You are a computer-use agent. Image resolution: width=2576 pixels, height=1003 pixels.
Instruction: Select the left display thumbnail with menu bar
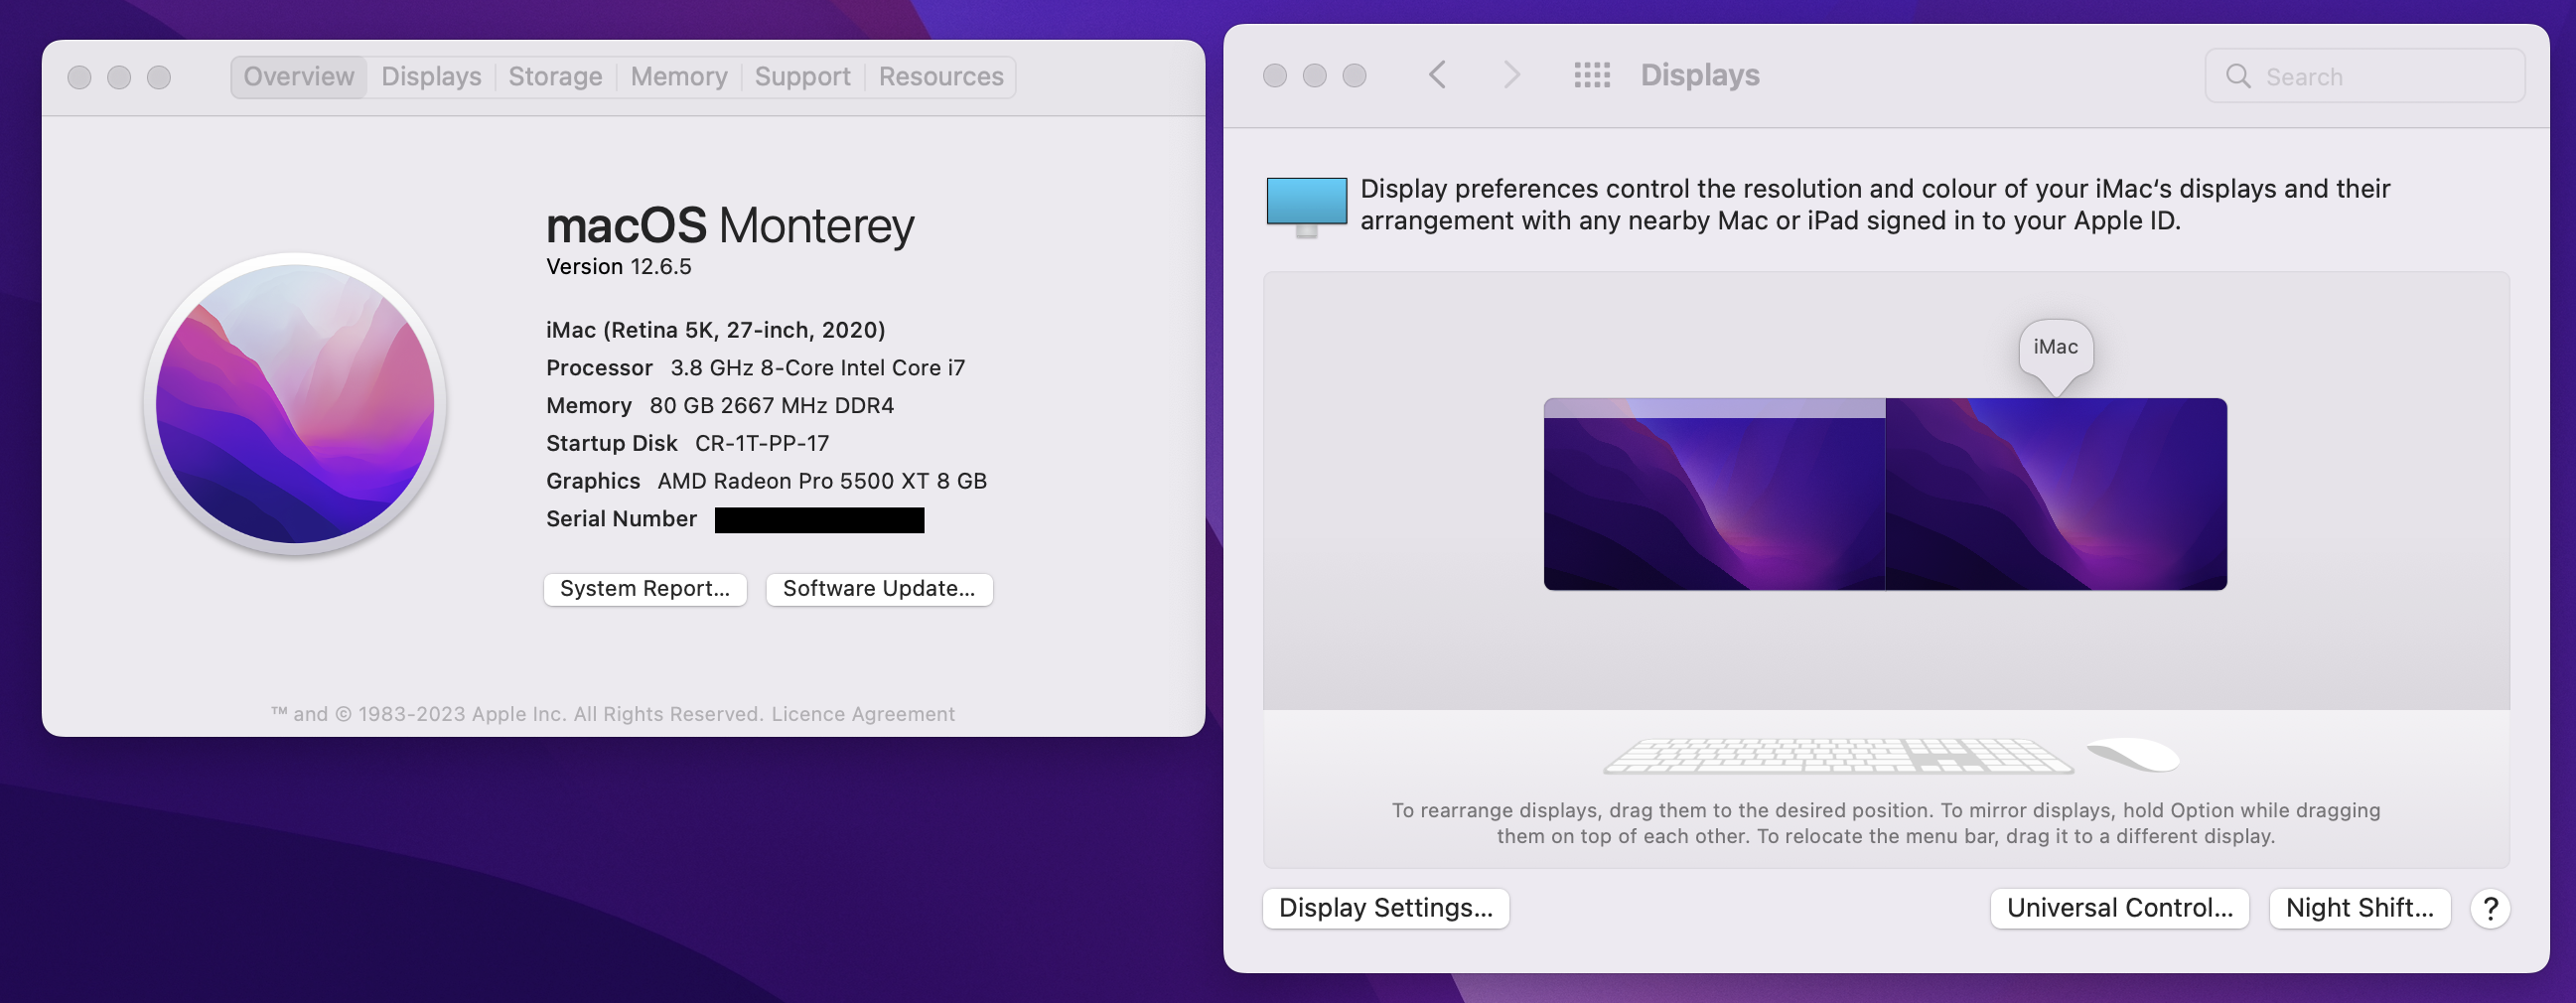click(x=1714, y=494)
